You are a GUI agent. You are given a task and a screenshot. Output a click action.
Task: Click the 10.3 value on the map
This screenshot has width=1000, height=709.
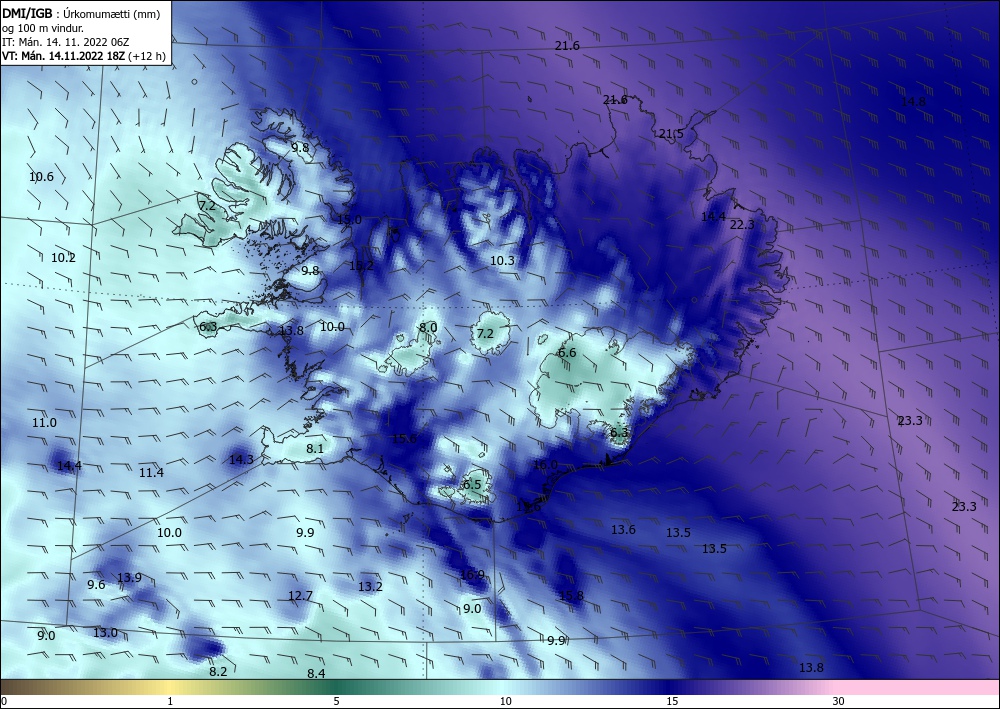(502, 260)
